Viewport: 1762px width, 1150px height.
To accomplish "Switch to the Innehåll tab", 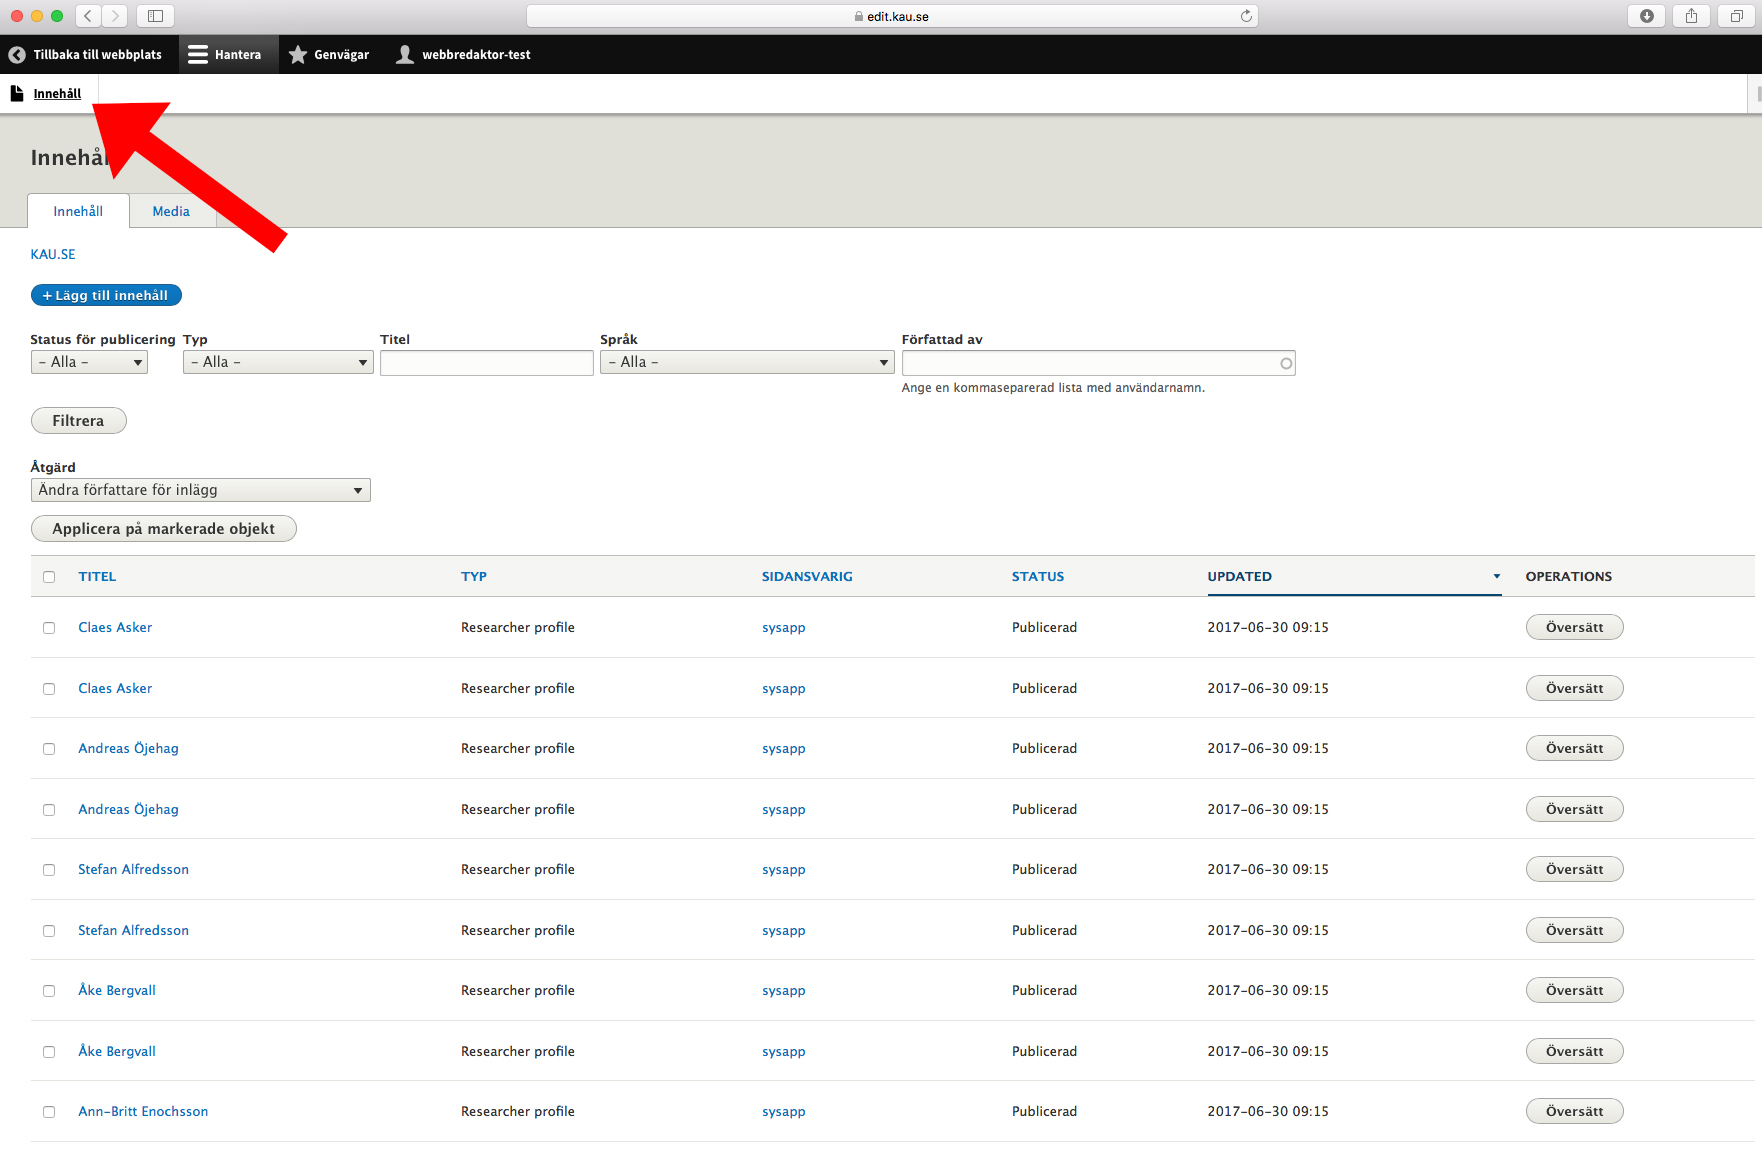I will click(x=78, y=211).
